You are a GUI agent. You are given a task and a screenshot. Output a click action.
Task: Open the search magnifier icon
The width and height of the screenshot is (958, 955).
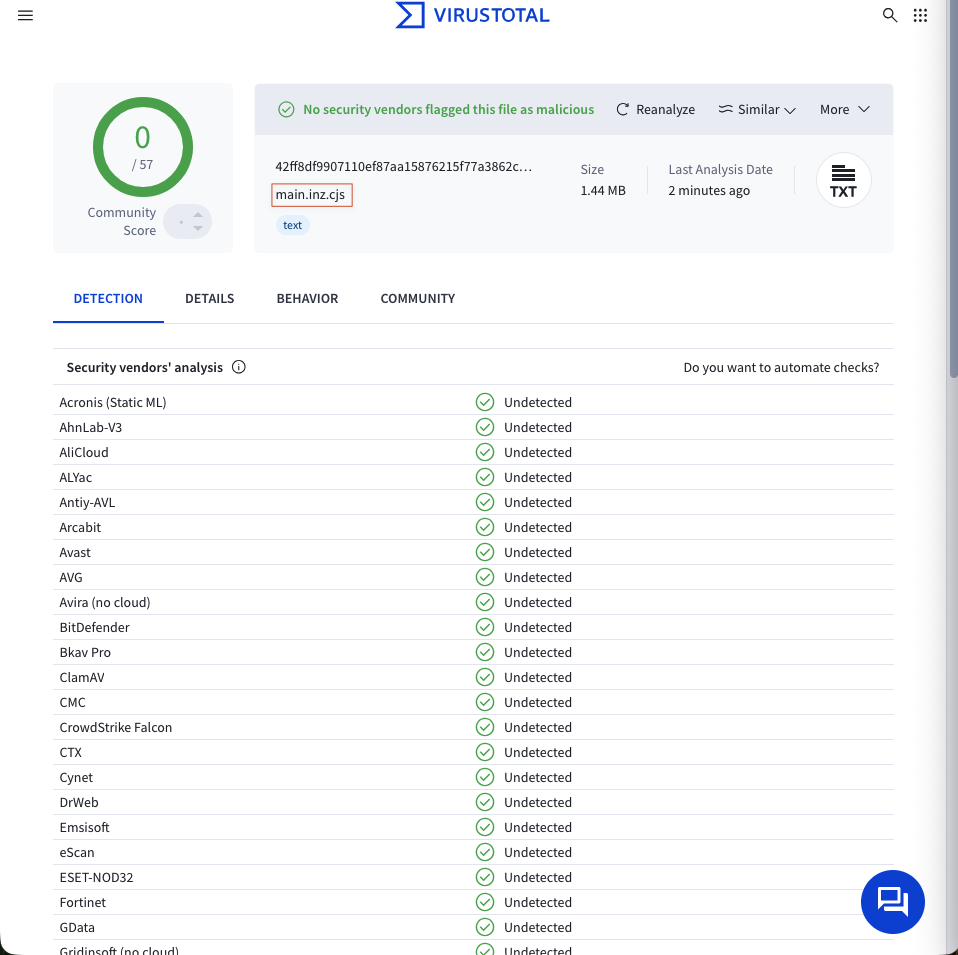click(890, 15)
